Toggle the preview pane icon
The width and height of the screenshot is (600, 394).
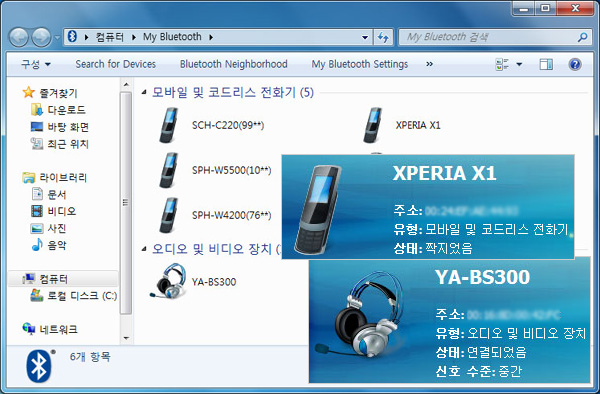tap(546, 64)
